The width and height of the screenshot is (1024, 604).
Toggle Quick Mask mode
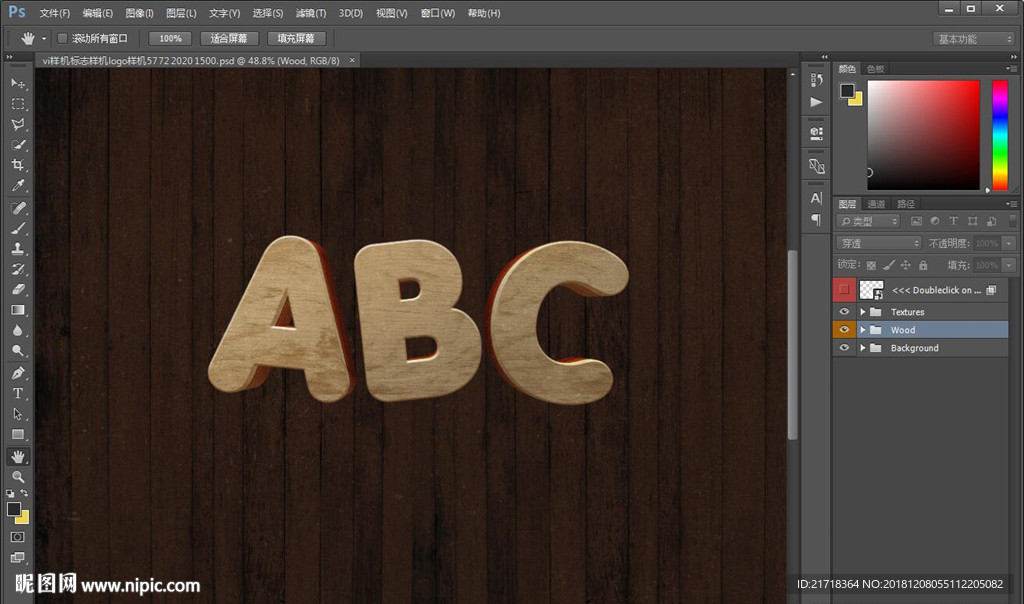click(x=18, y=537)
